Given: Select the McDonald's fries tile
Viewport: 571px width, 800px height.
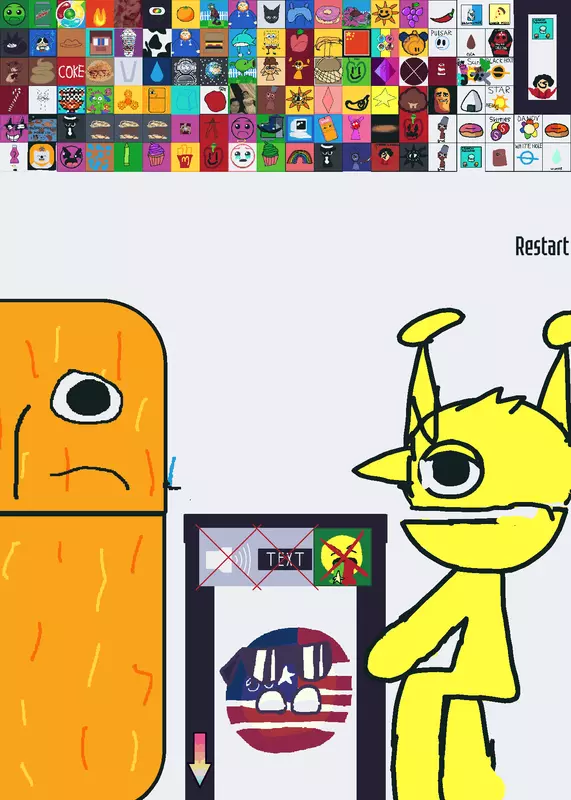Looking at the screenshot, I should [185, 157].
